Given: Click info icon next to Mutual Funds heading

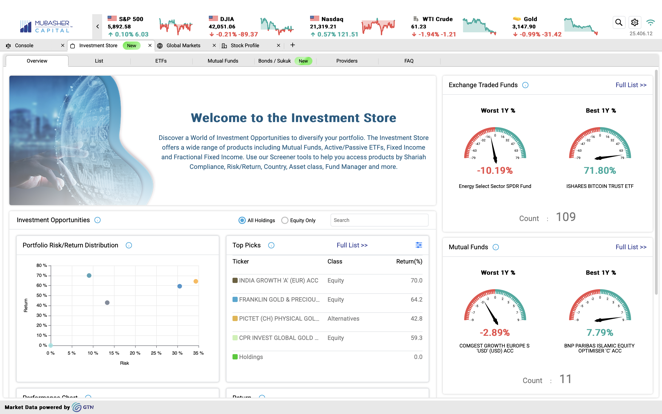Looking at the screenshot, I should pyautogui.click(x=495, y=247).
